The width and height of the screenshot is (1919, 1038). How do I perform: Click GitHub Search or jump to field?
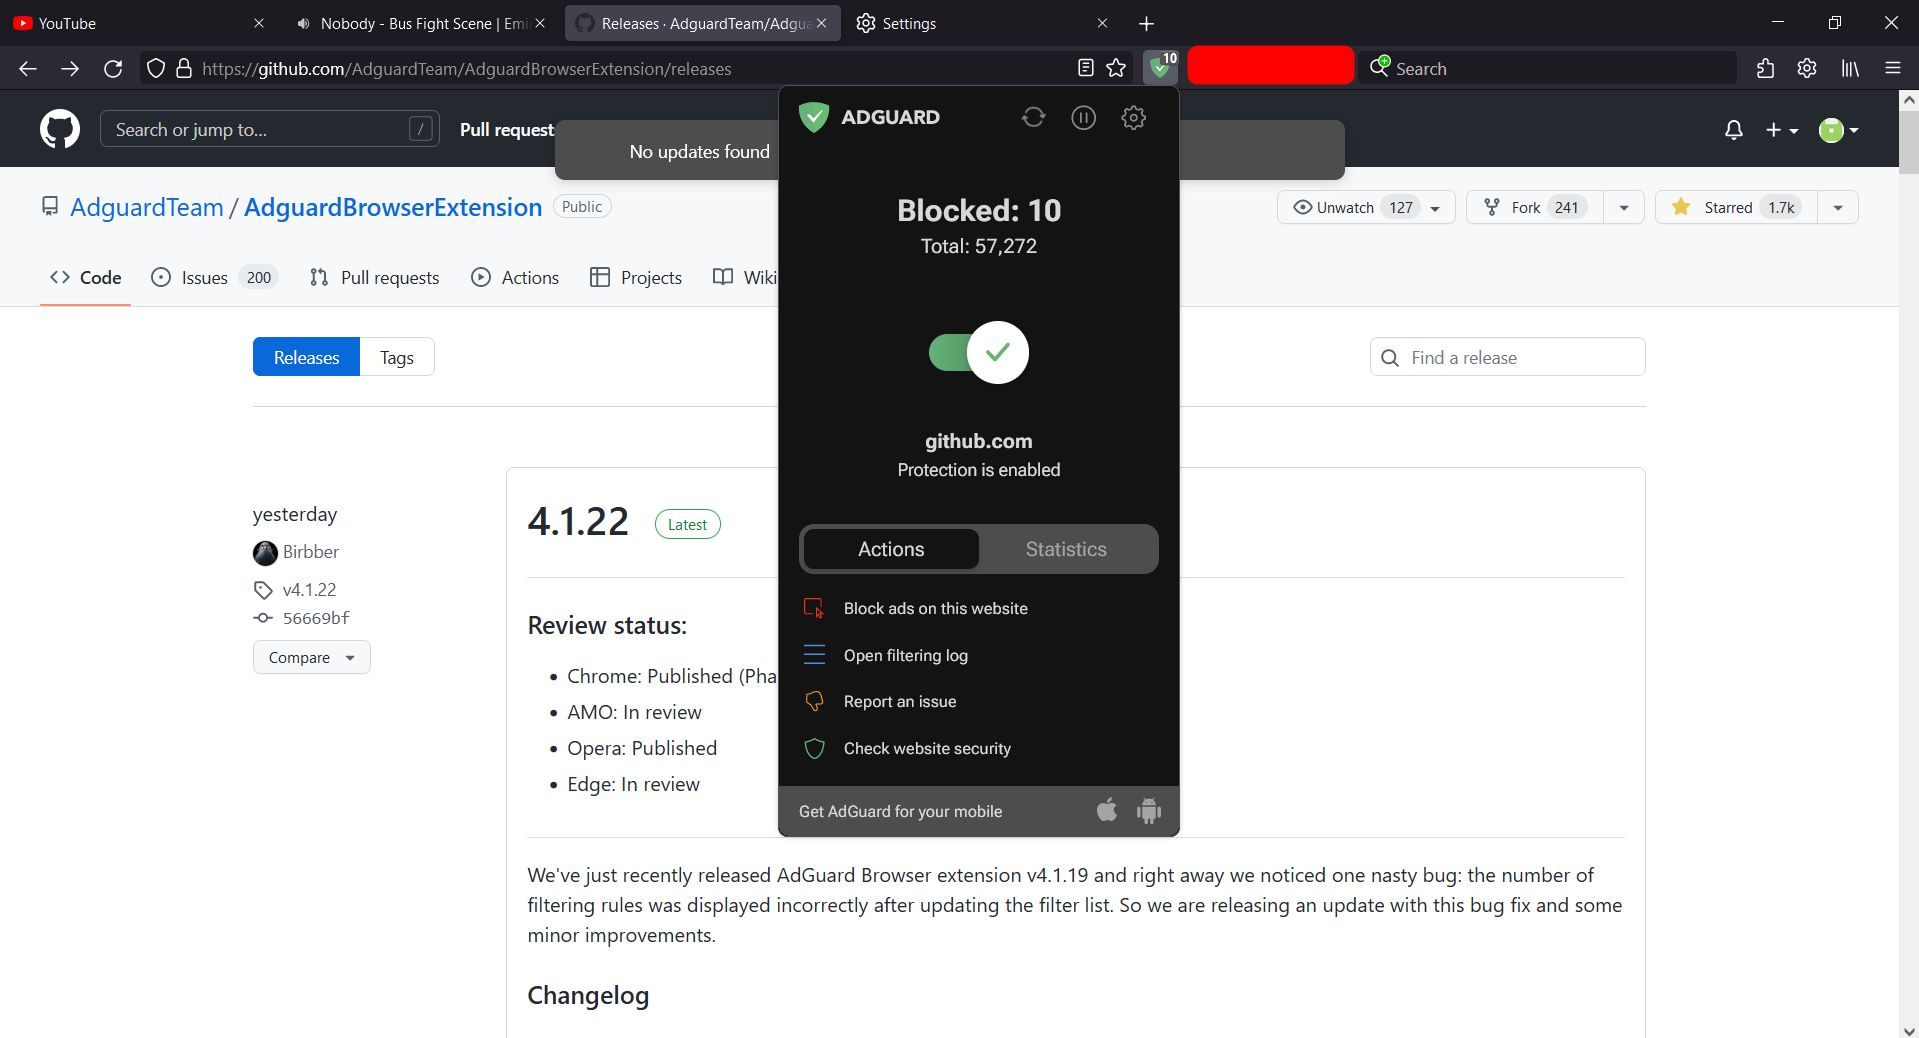[270, 129]
